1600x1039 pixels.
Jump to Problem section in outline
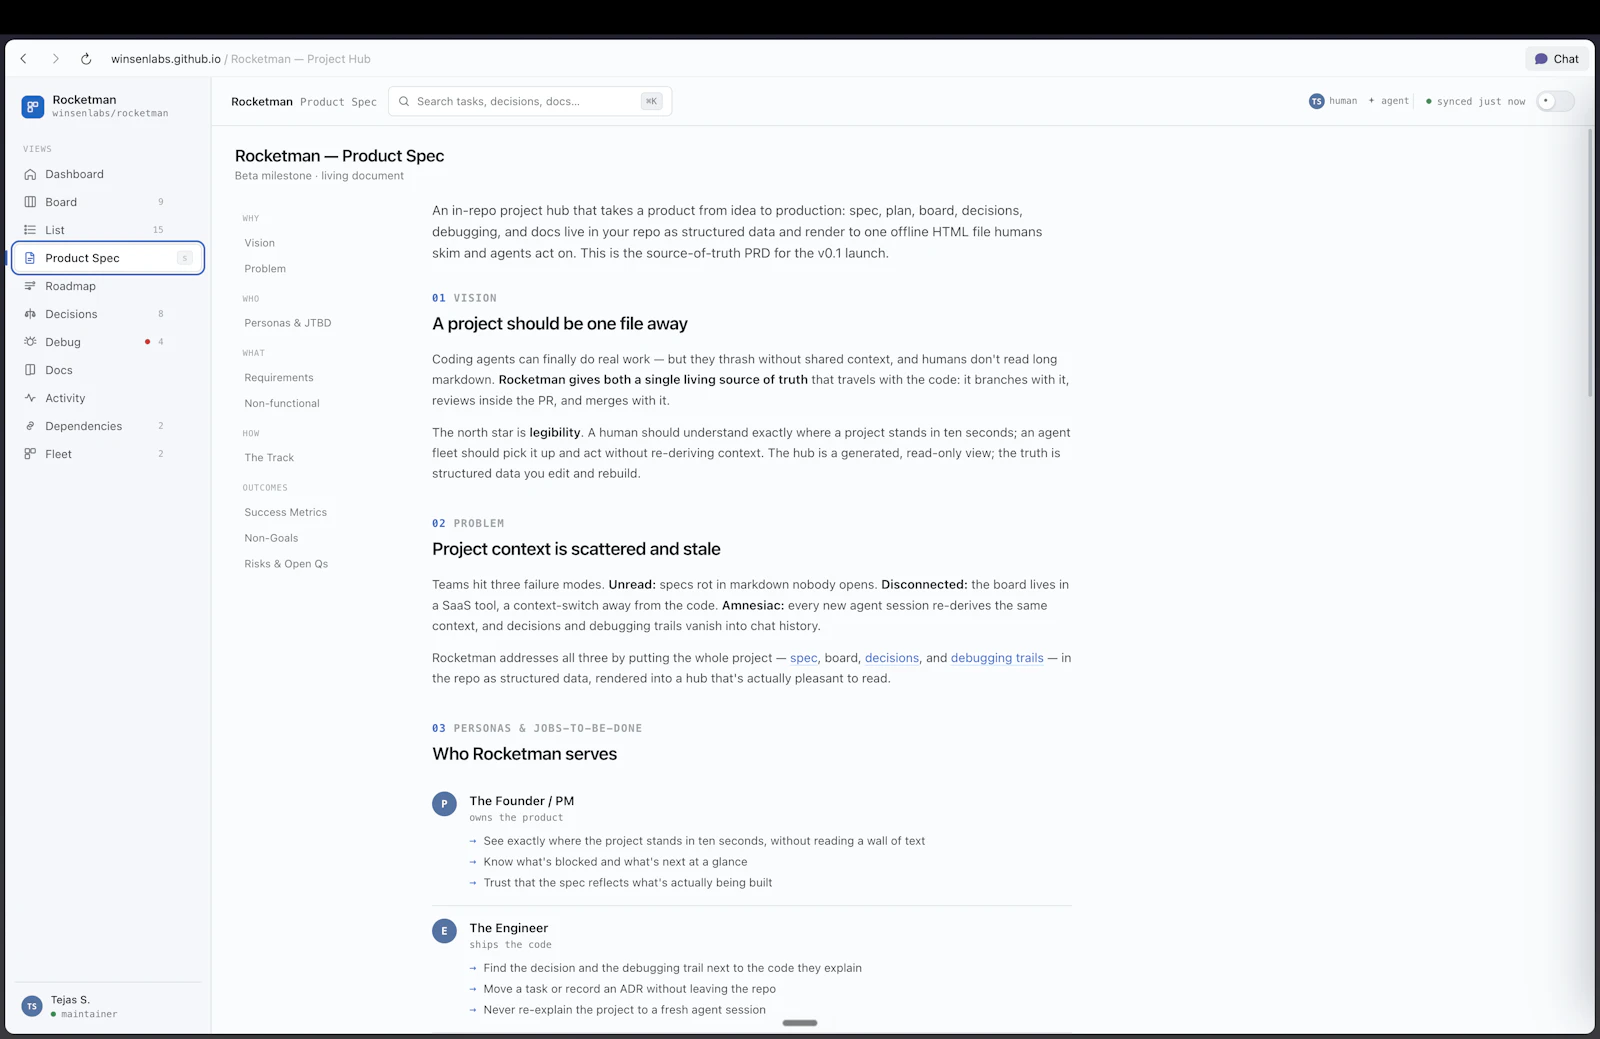click(265, 269)
